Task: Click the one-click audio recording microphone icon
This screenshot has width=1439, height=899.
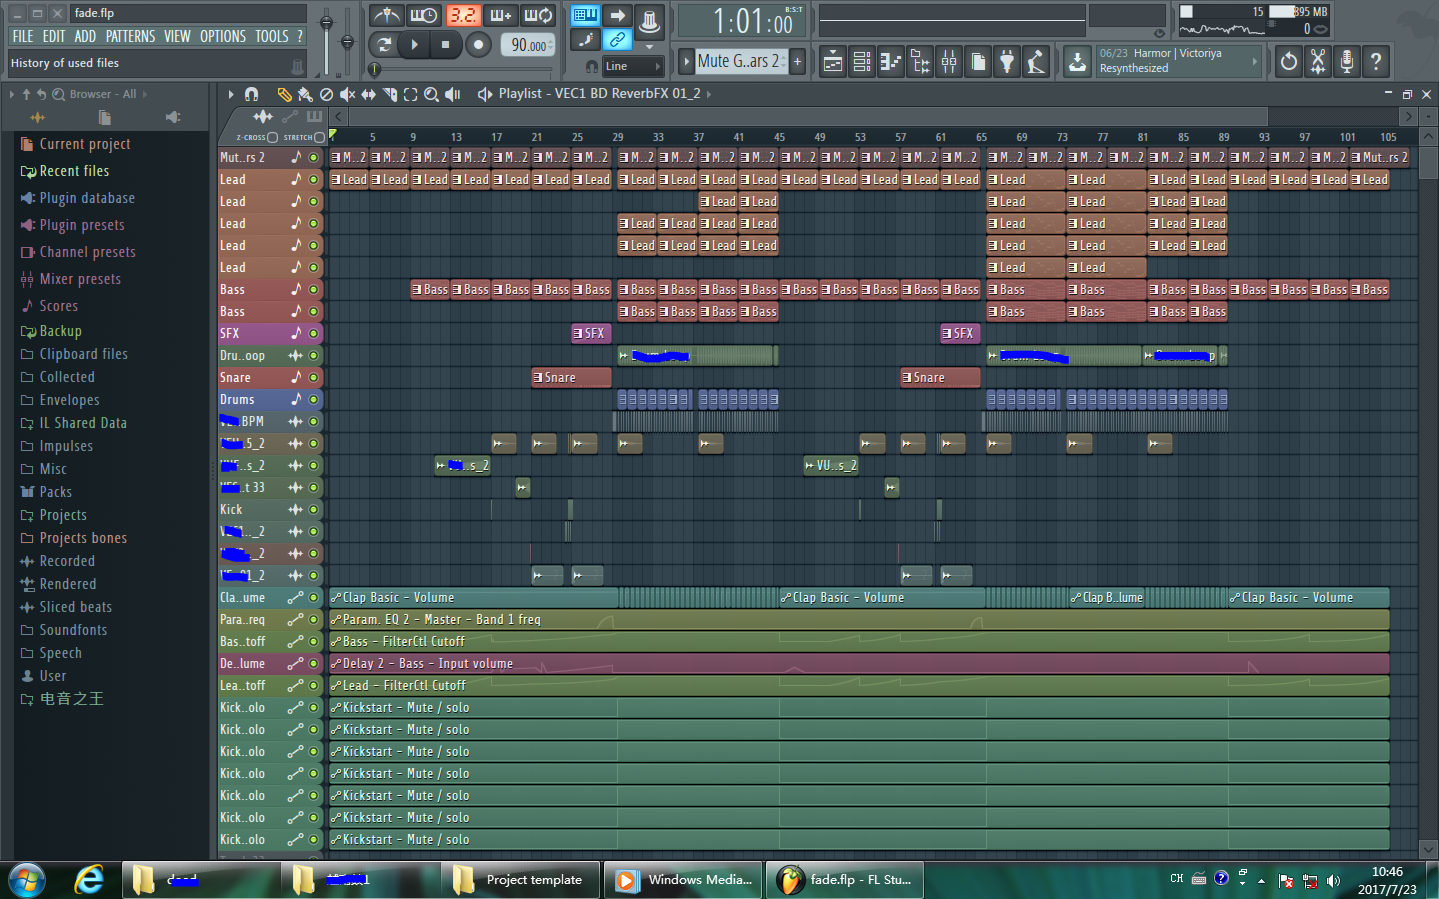Action: point(1347,62)
